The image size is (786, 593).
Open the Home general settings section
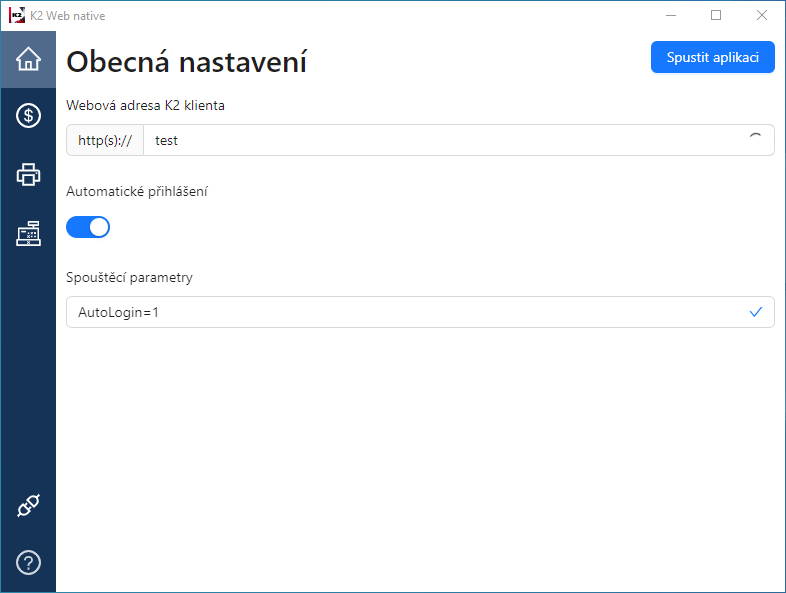(x=28, y=60)
